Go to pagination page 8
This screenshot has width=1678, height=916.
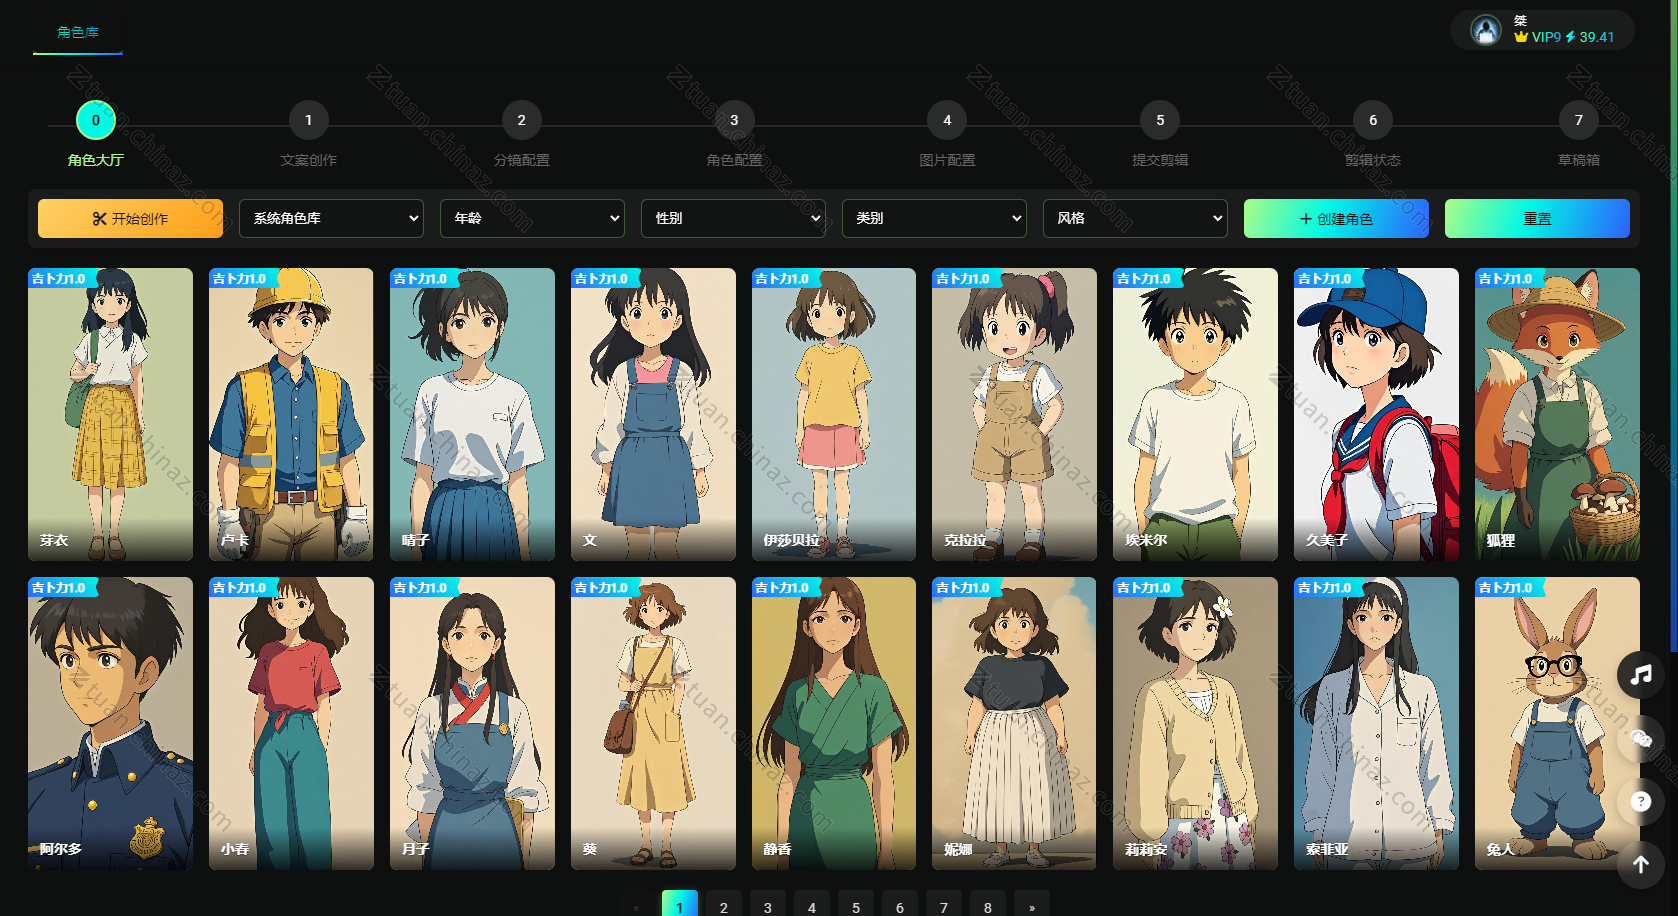click(x=988, y=905)
